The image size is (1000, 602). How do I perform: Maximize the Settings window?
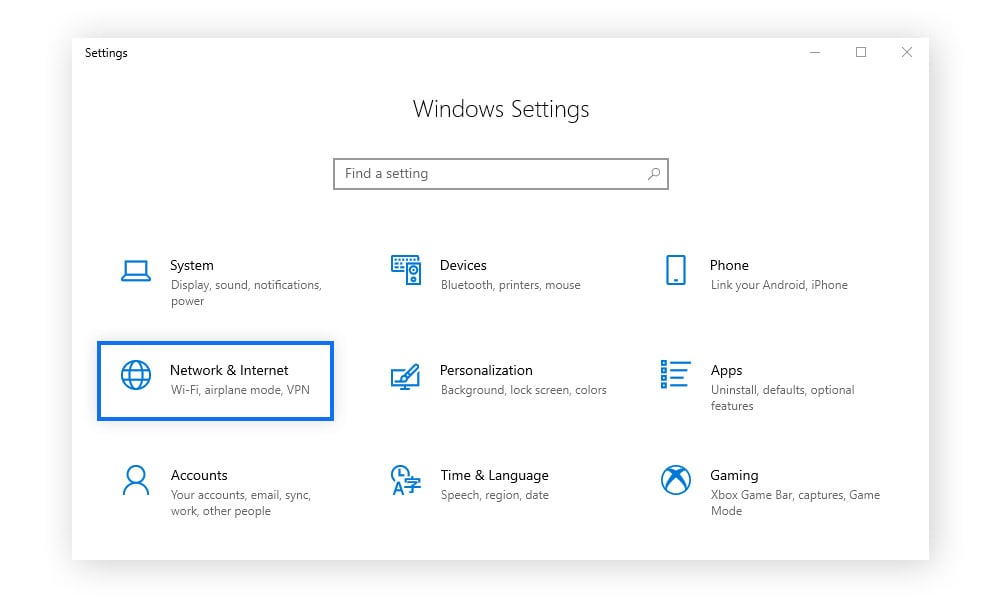point(861,52)
